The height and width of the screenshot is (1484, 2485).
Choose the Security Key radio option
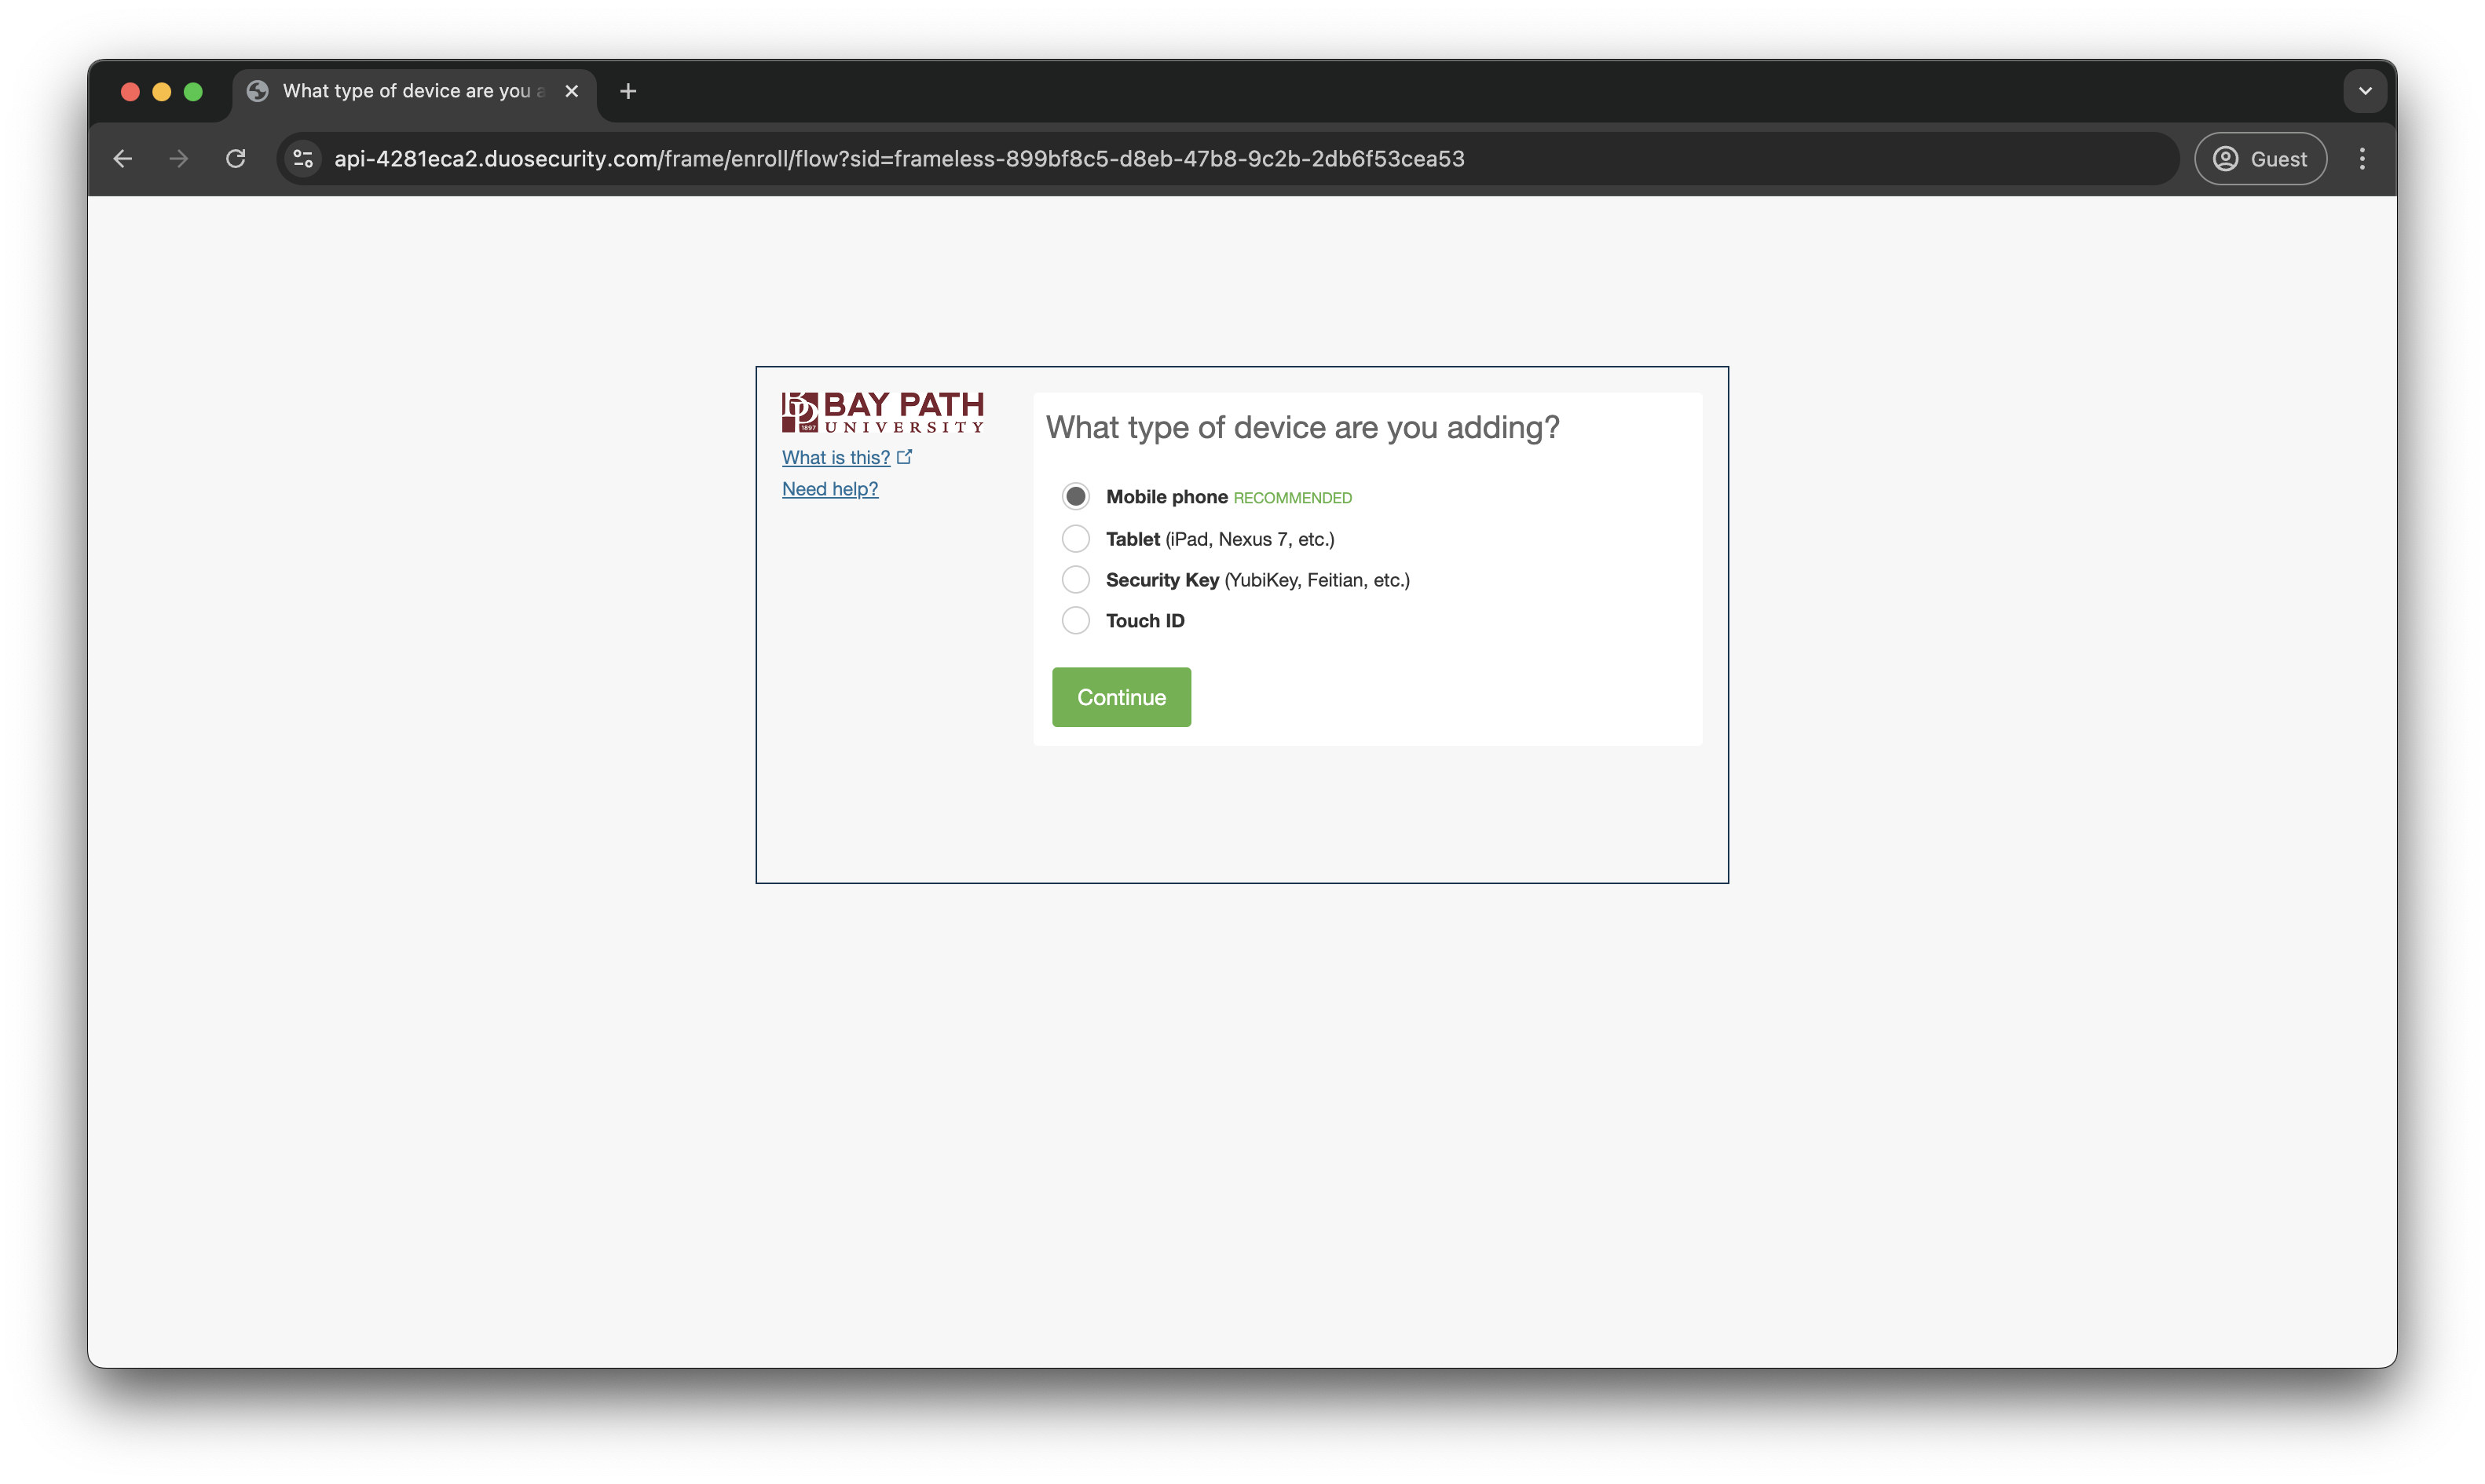[1075, 580]
